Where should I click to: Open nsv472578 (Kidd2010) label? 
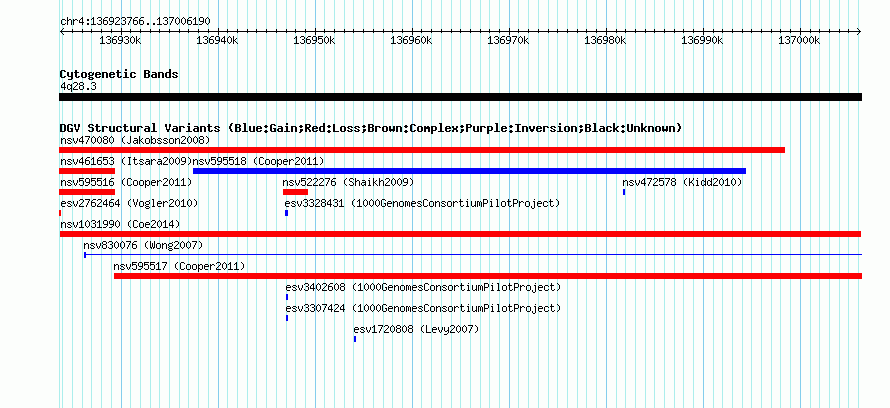point(682,182)
